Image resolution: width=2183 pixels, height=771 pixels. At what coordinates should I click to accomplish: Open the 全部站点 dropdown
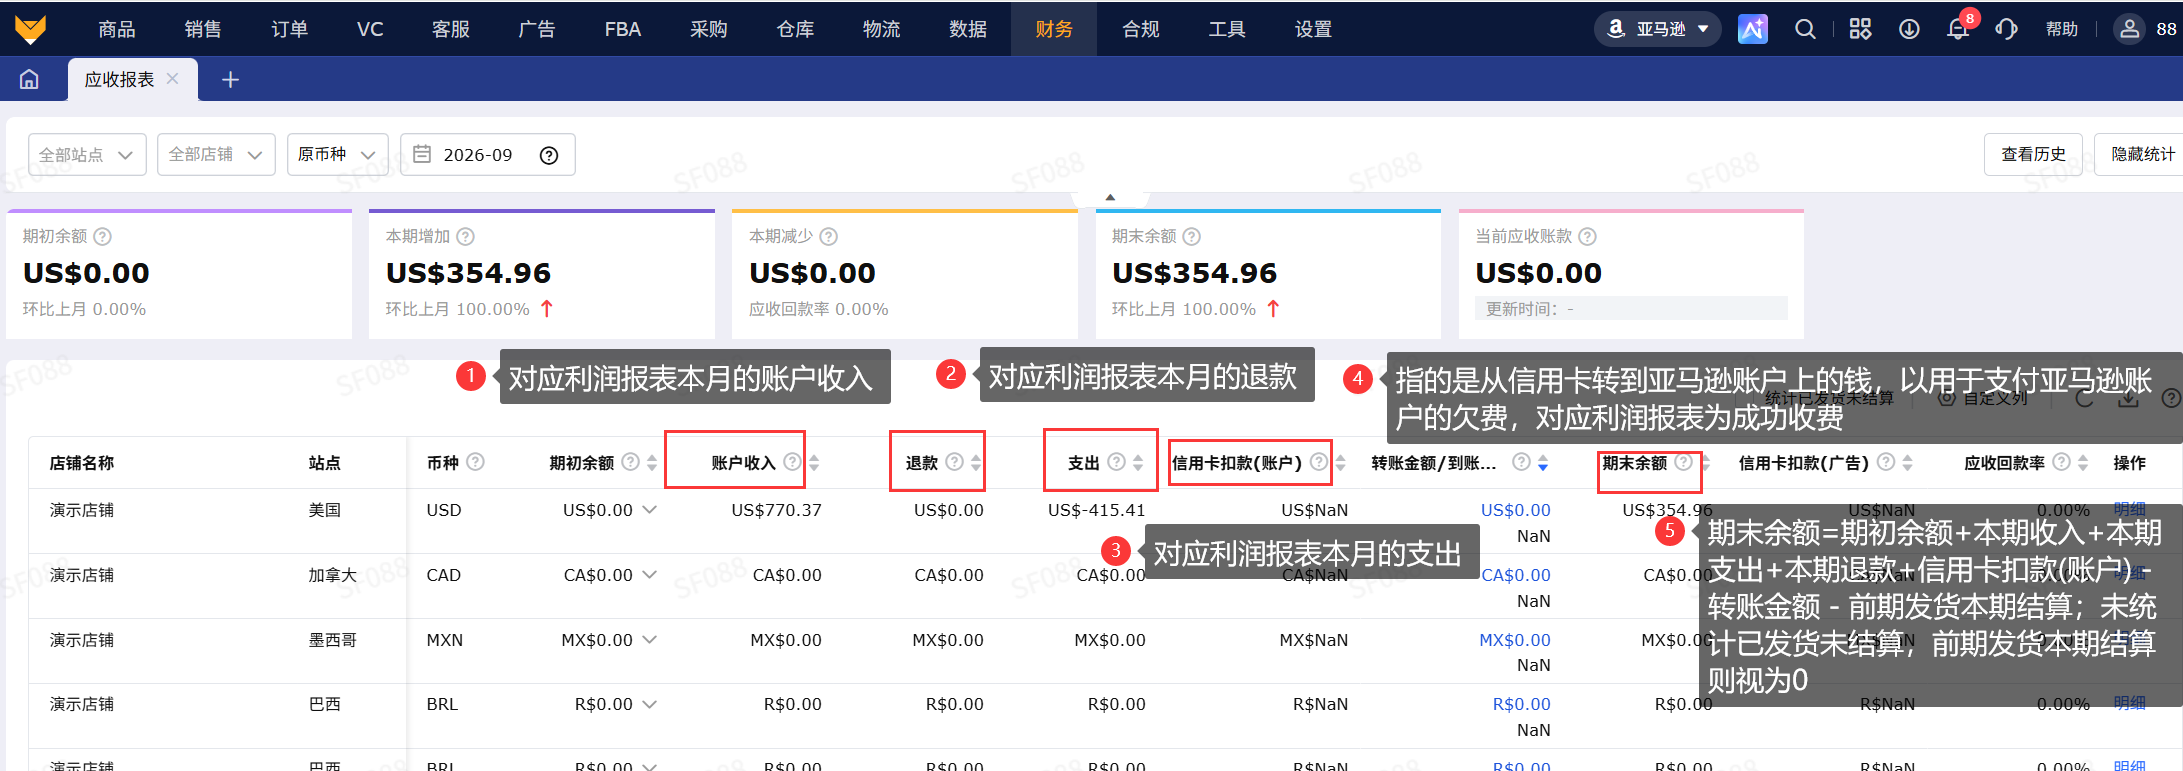[87, 155]
